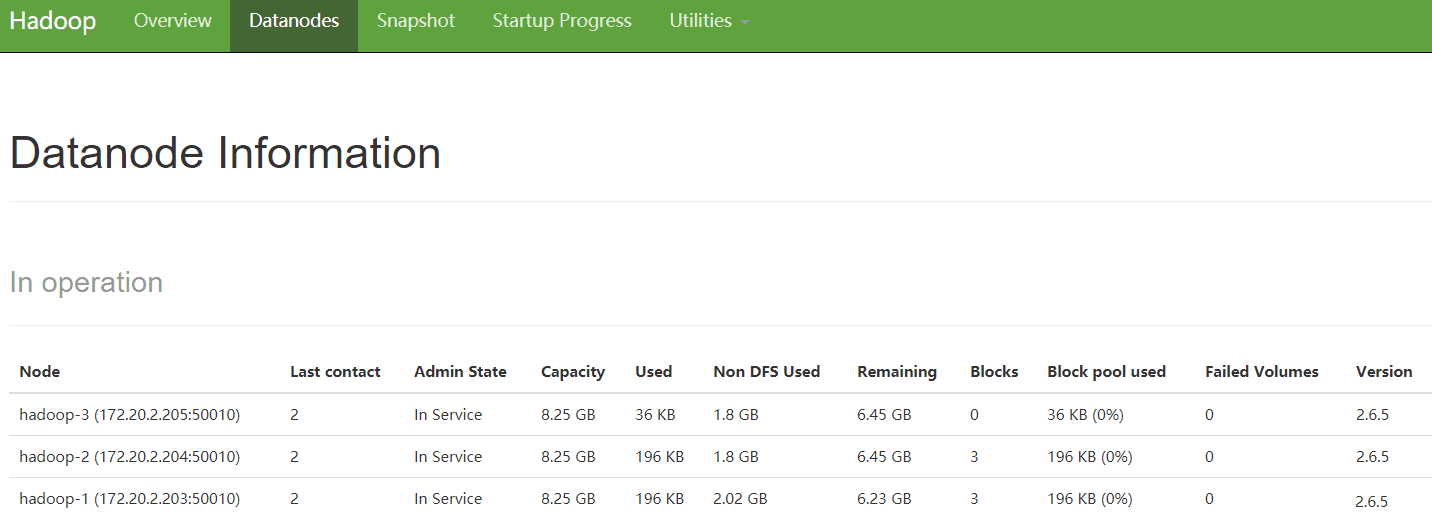Expand the Utilities dropdown menu
This screenshot has height=518, width=1432.
709,21
